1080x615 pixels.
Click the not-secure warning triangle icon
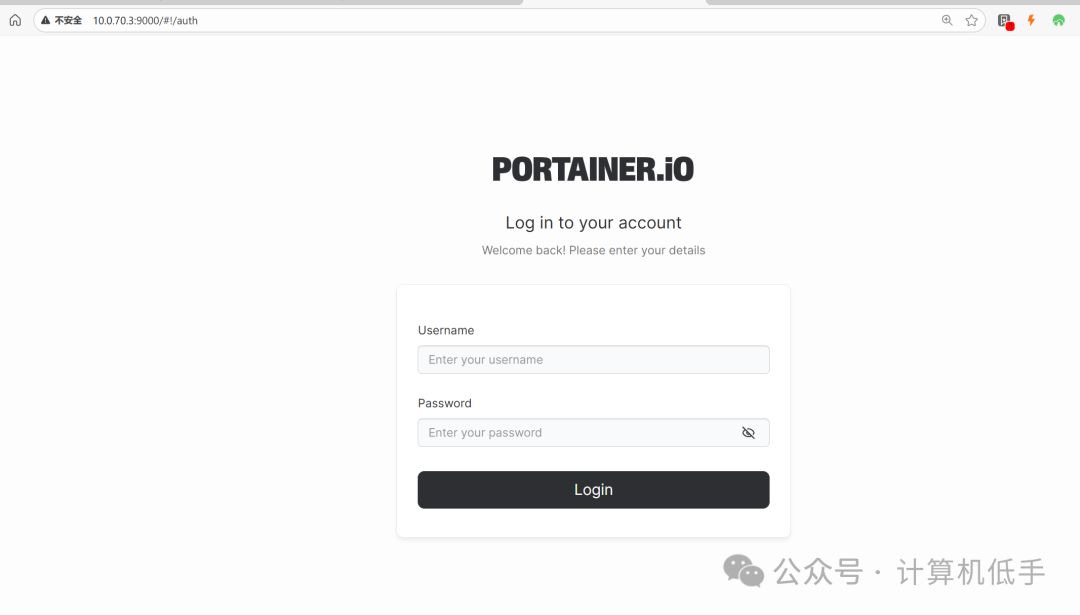[x=45, y=21]
